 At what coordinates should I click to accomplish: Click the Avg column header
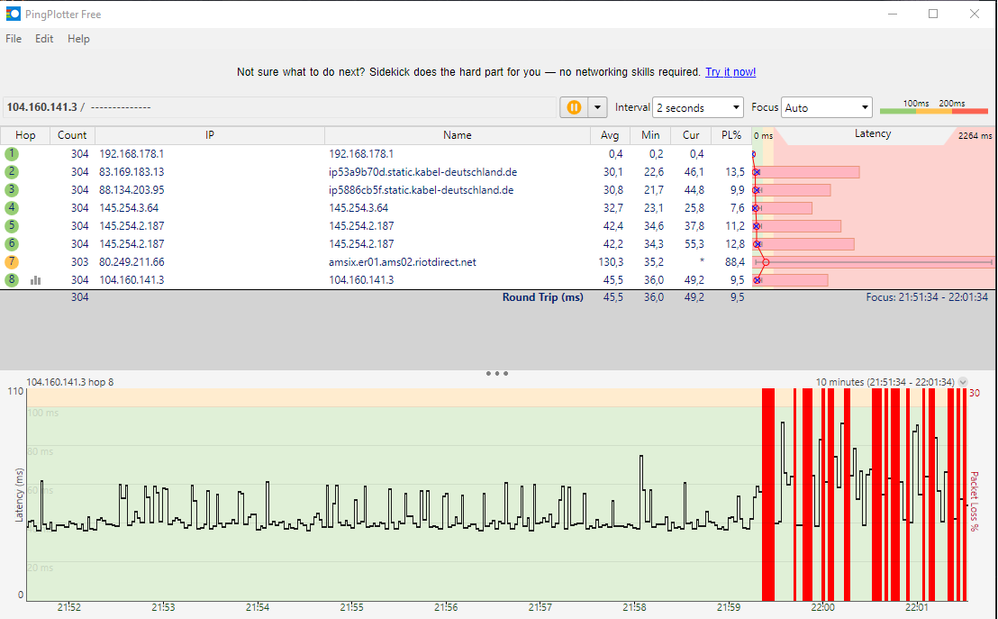pos(610,135)
